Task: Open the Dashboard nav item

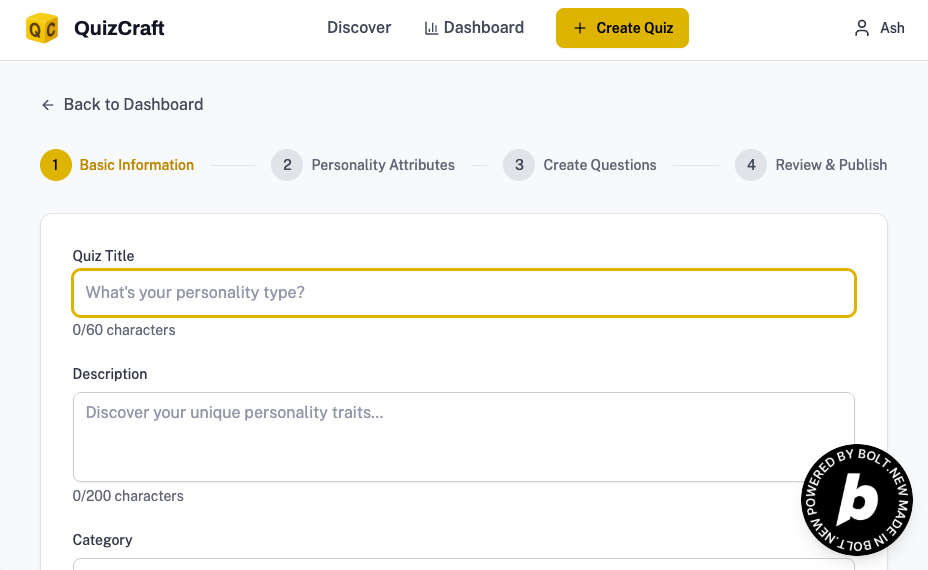Action: tap(483, 28)
